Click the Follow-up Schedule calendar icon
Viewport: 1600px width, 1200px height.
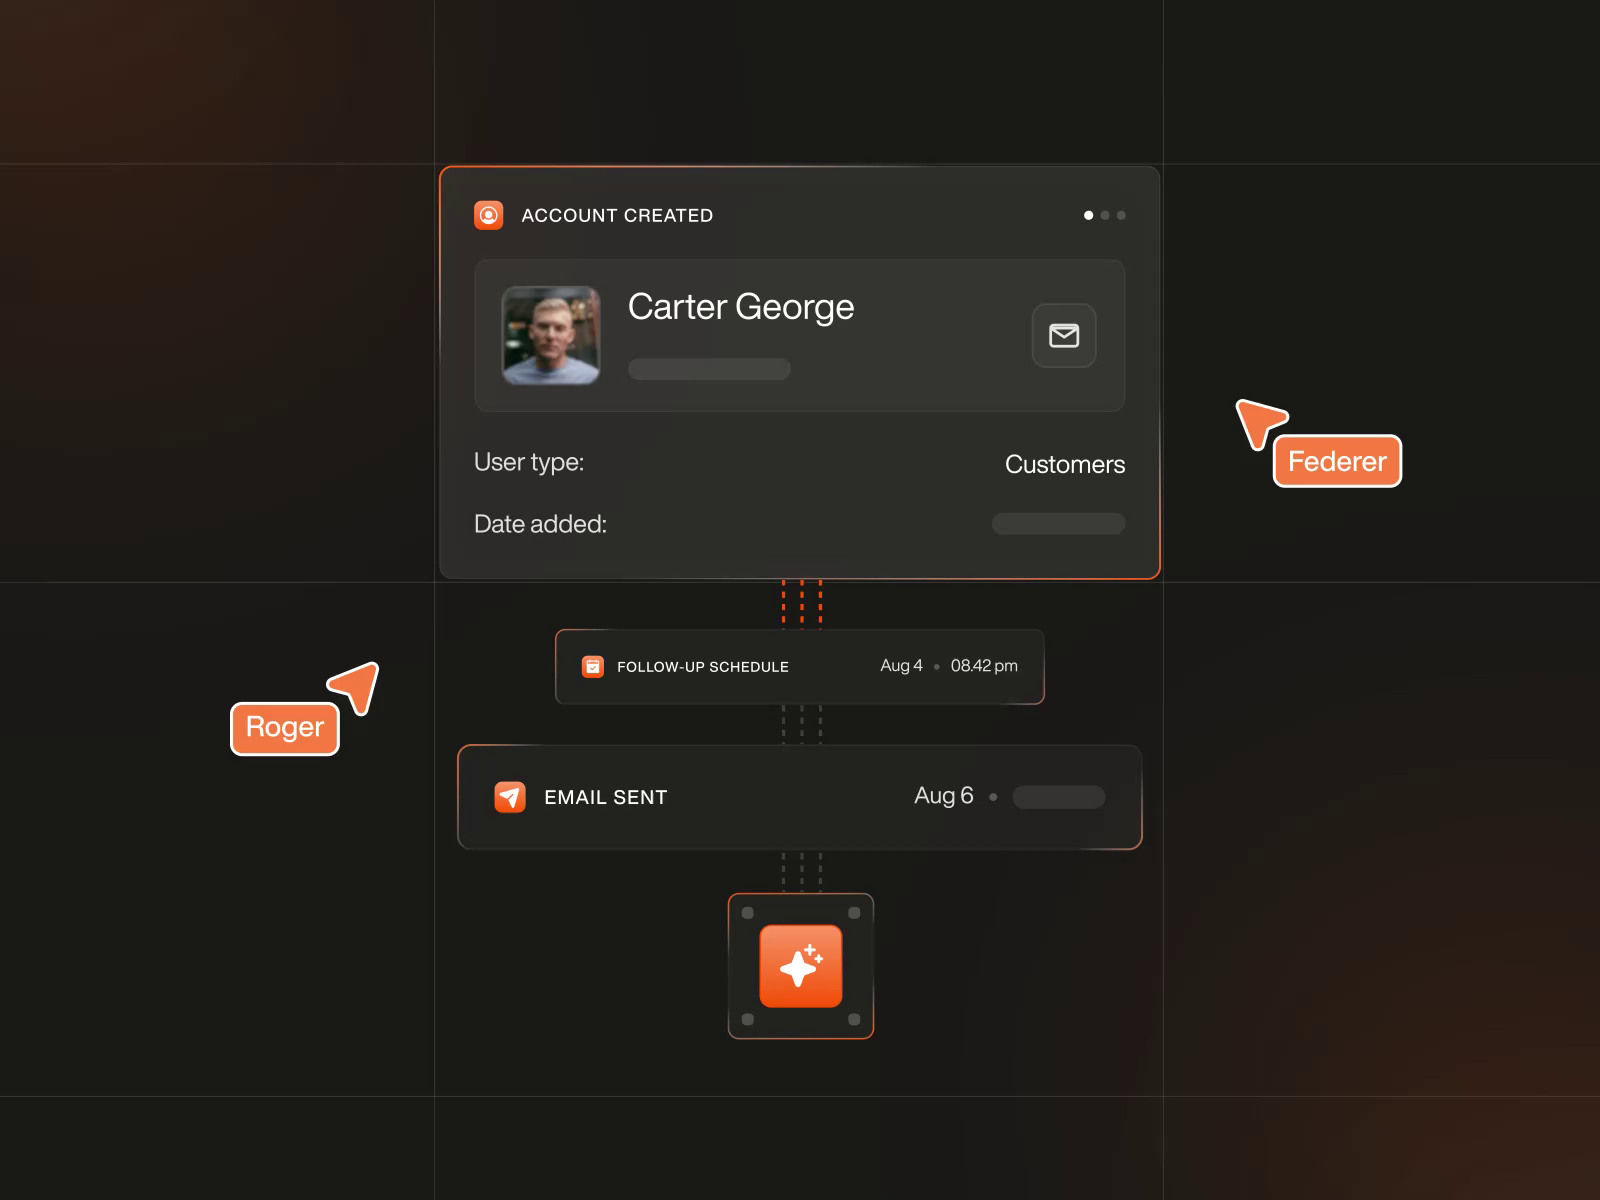(593, 667)
